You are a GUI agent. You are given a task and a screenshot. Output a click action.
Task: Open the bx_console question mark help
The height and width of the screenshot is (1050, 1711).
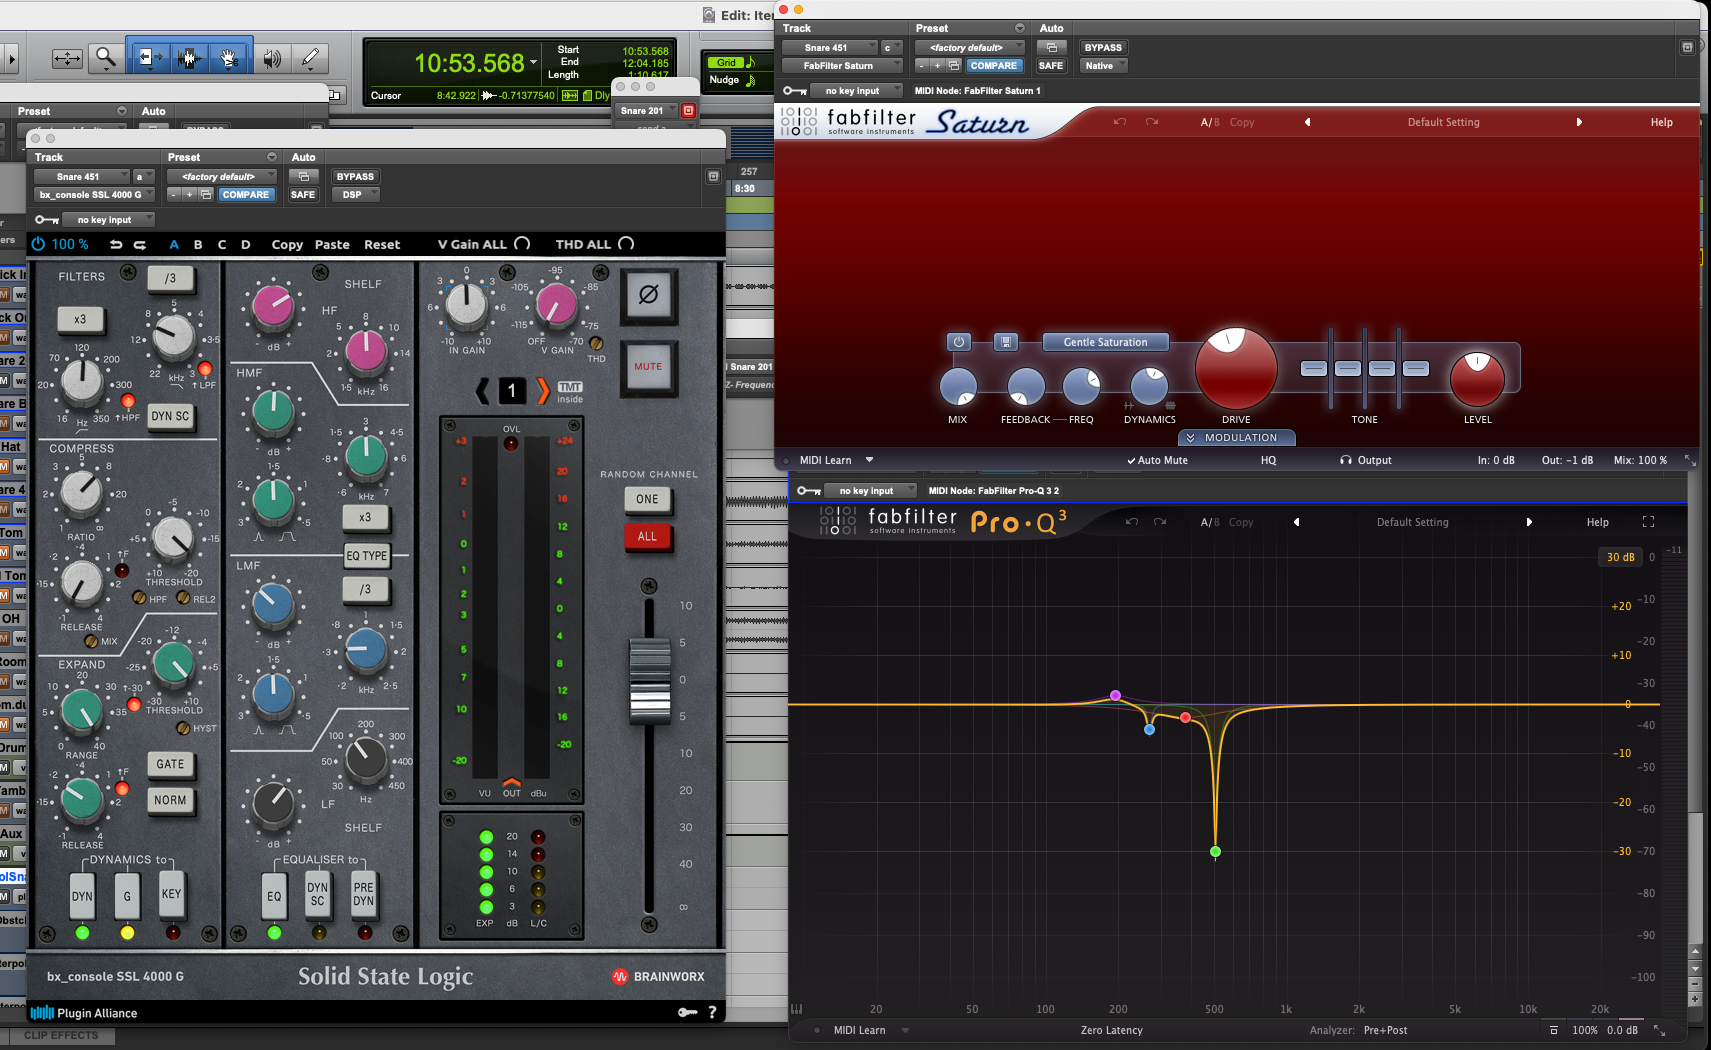712,1012
